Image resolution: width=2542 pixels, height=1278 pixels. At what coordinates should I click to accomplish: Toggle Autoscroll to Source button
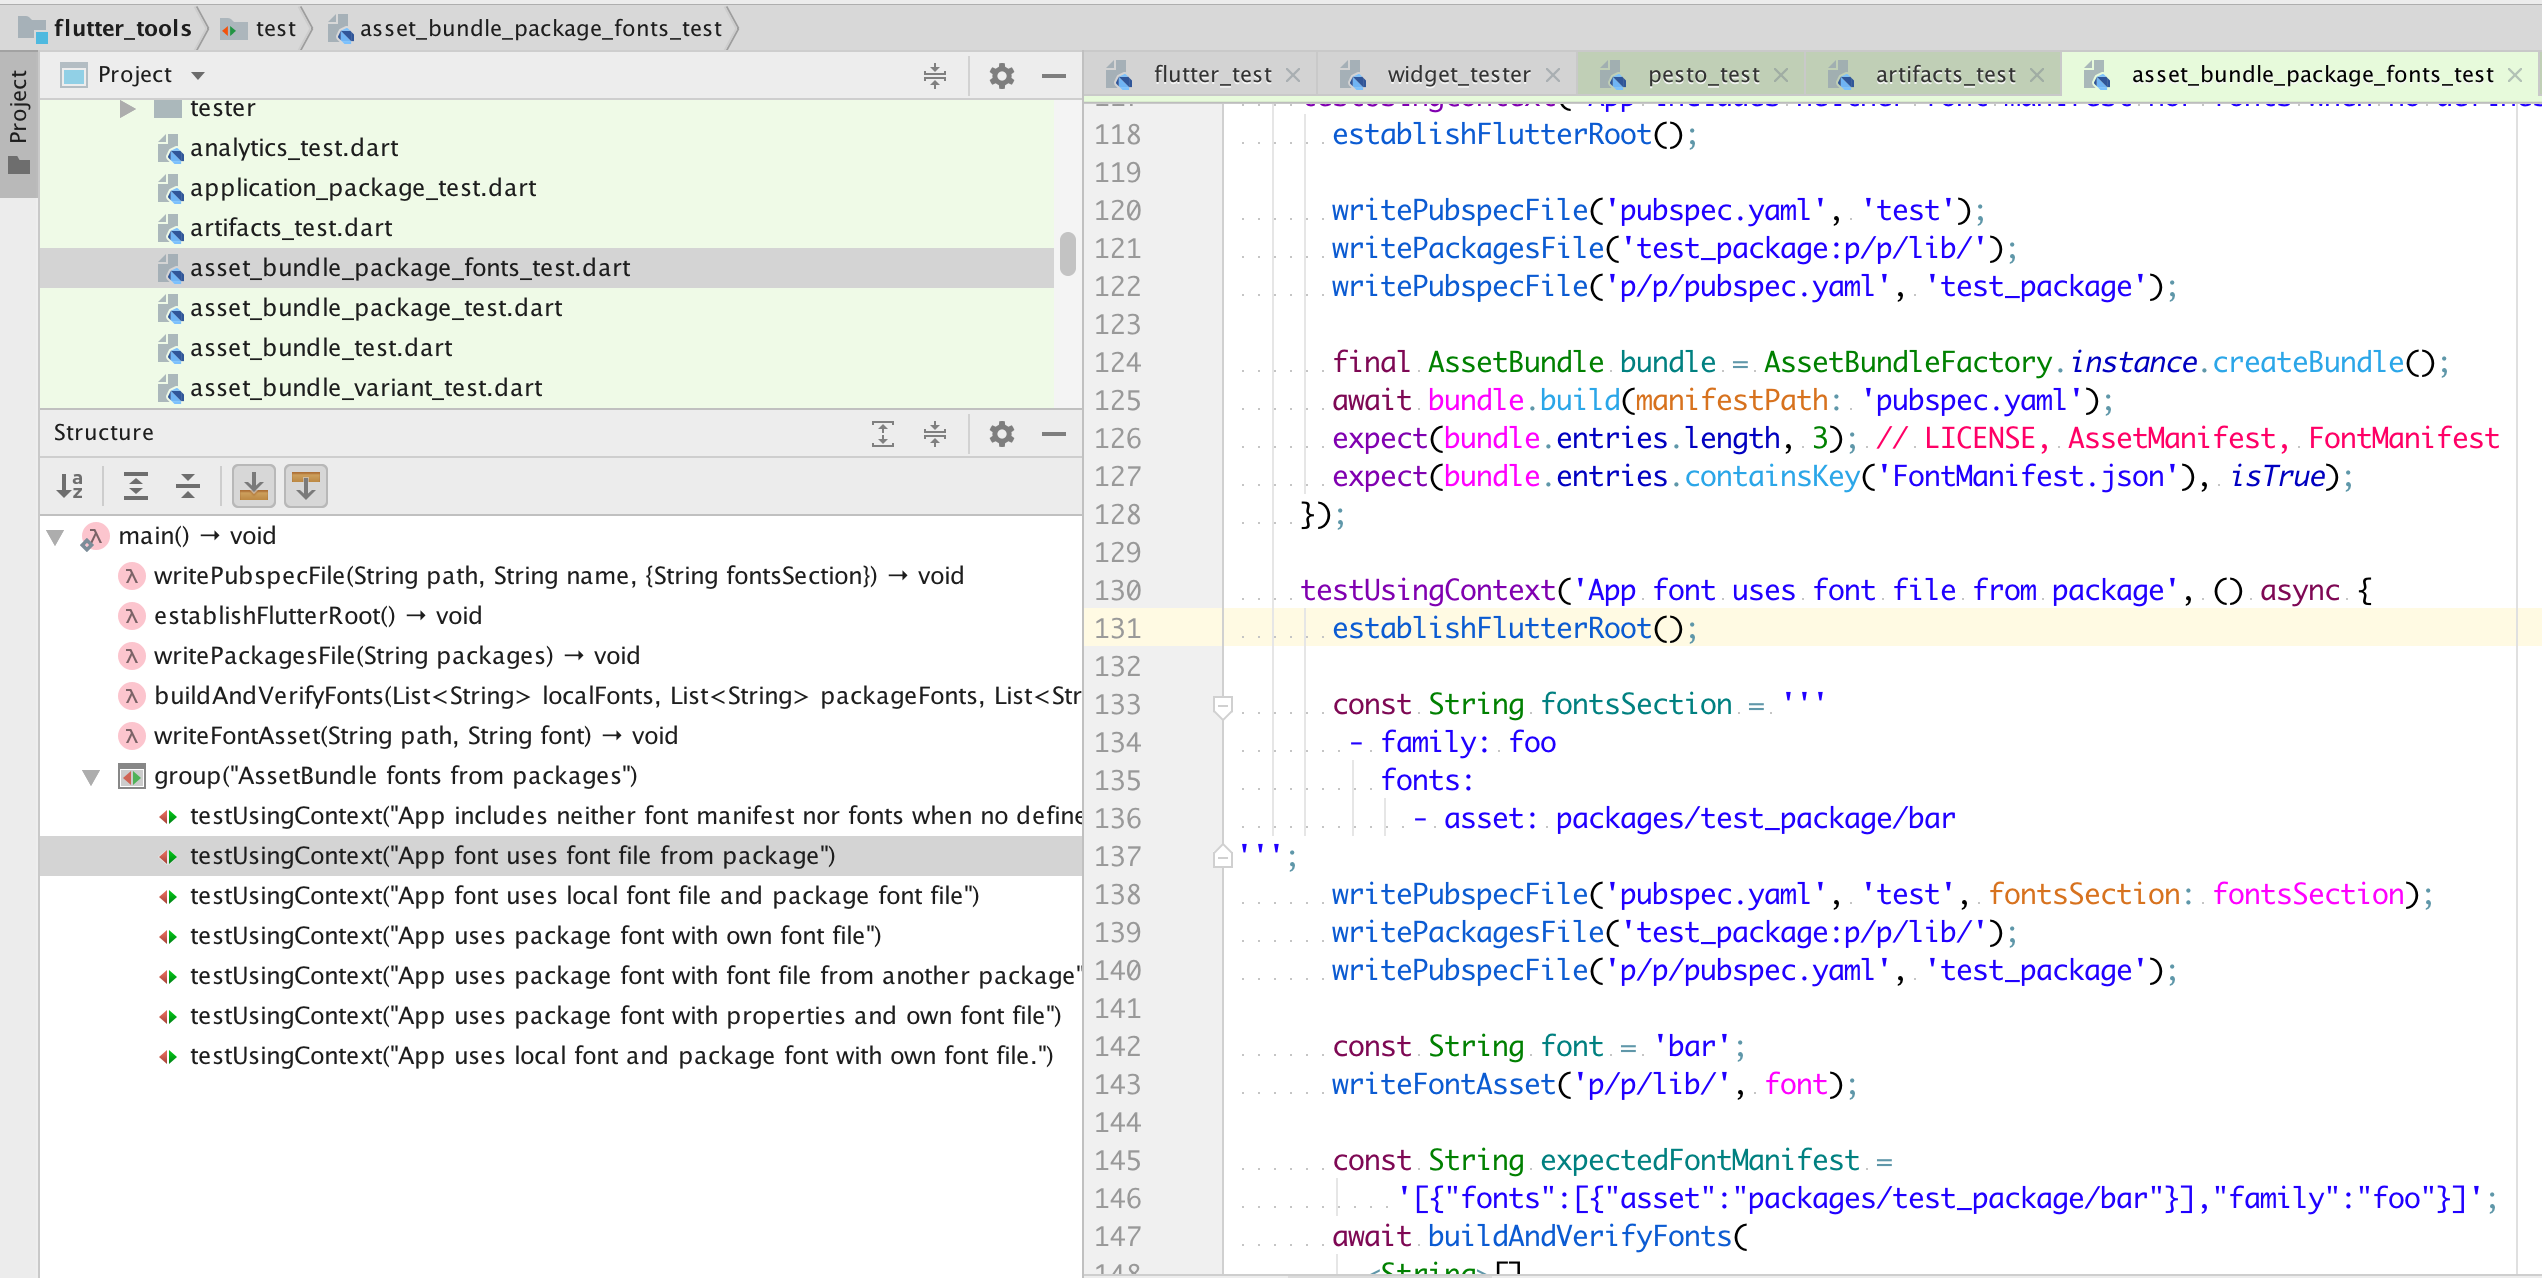(x=254, y=486)
